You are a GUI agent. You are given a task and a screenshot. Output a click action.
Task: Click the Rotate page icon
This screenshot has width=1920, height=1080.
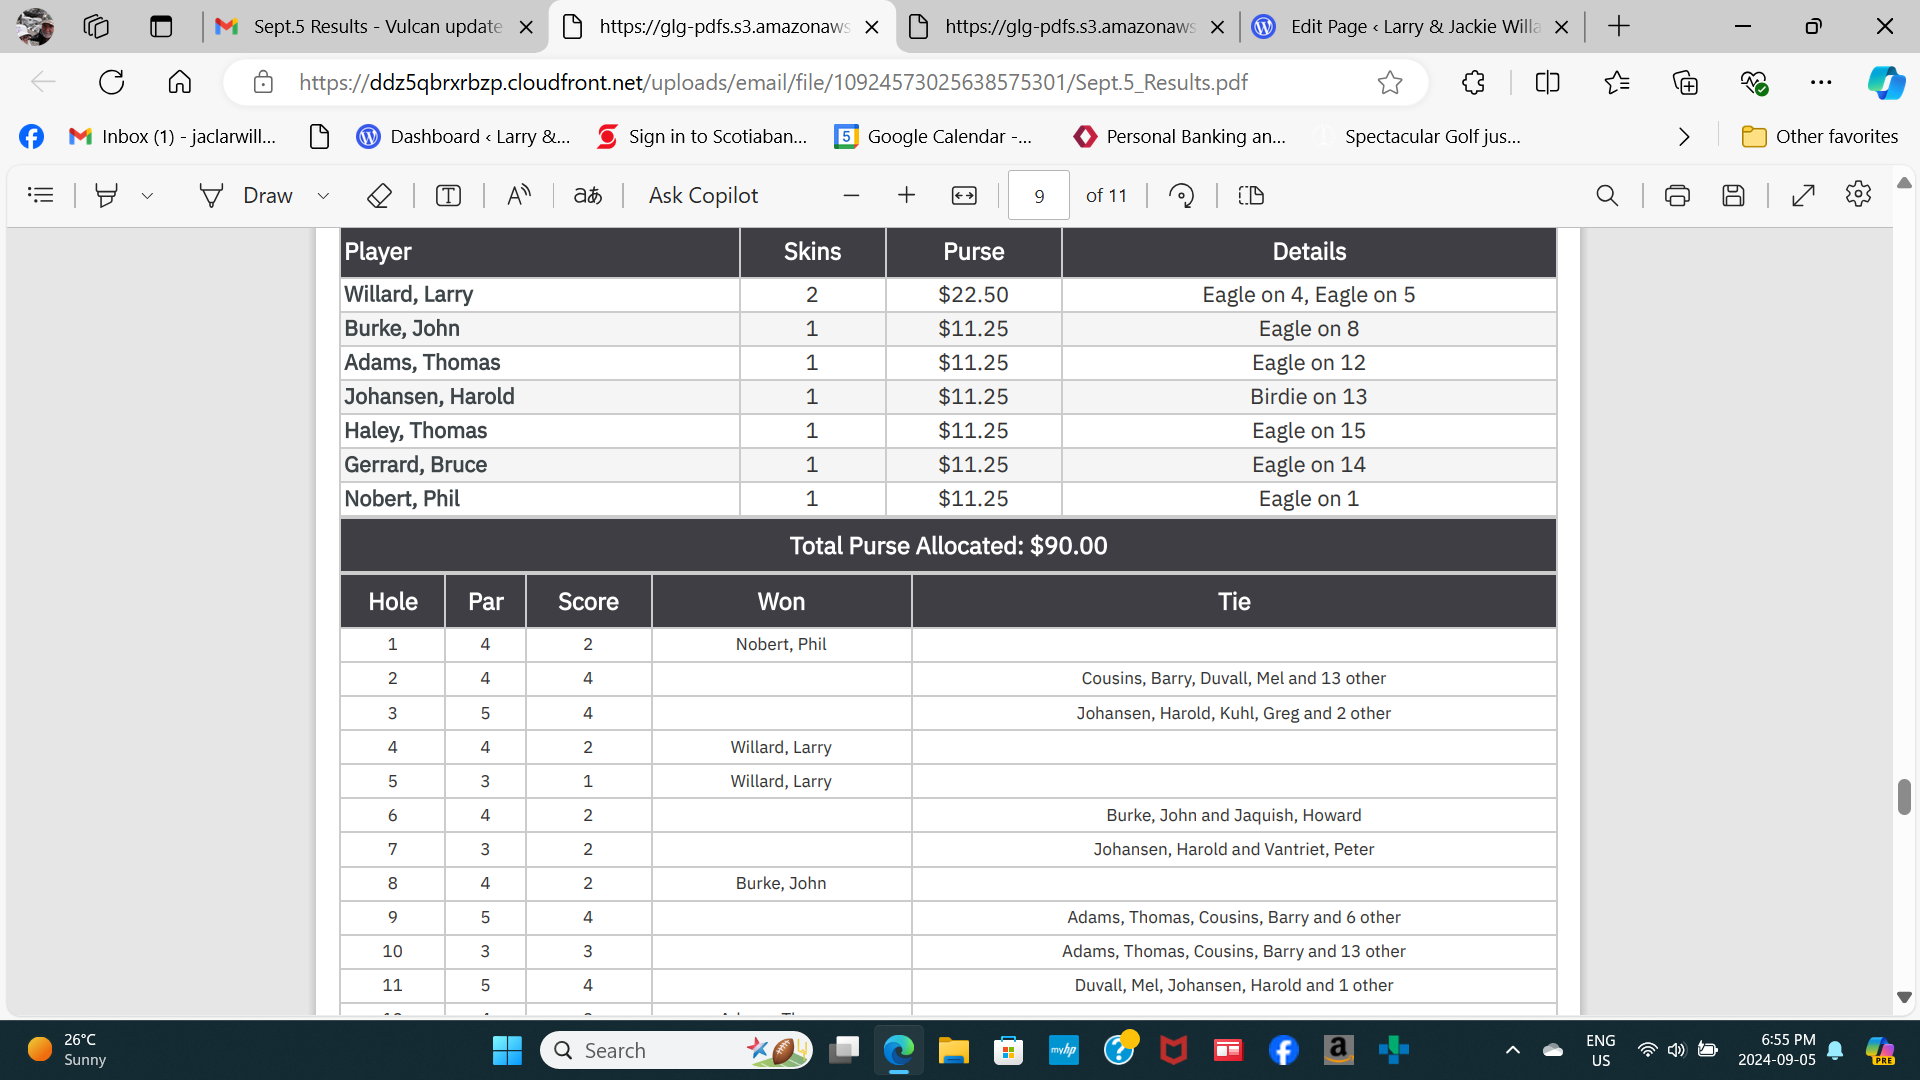coord(1181,195)
